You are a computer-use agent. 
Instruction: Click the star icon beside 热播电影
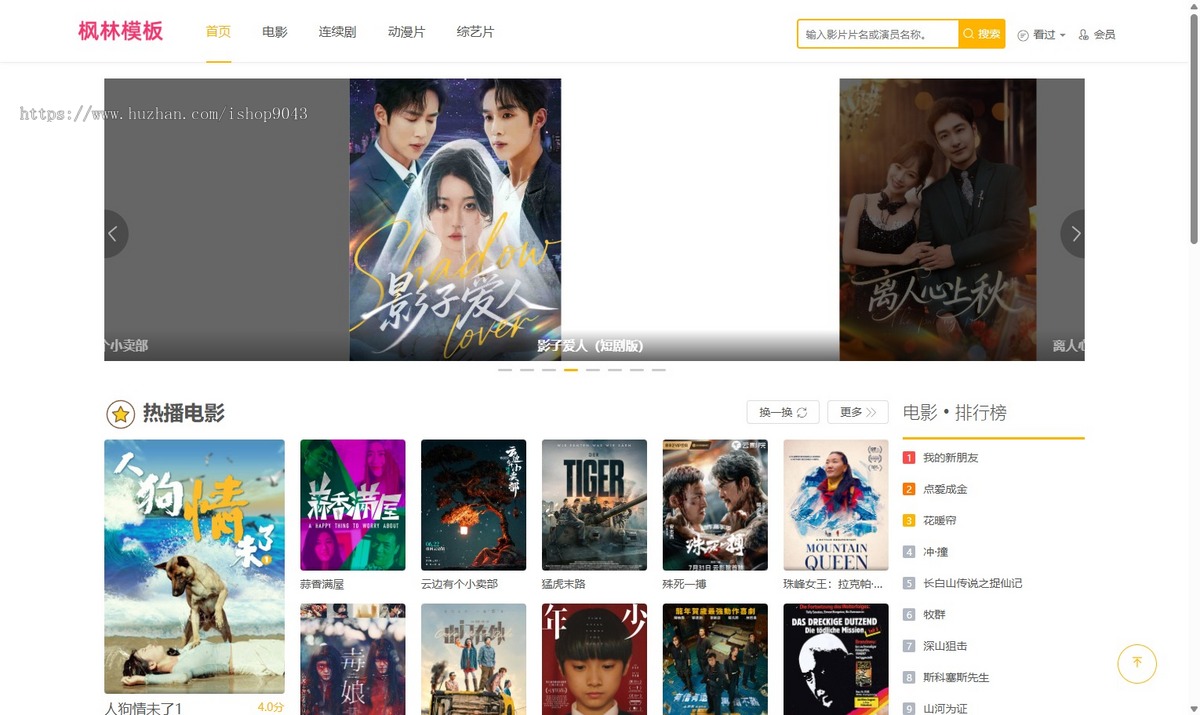(x=120, y=414)
